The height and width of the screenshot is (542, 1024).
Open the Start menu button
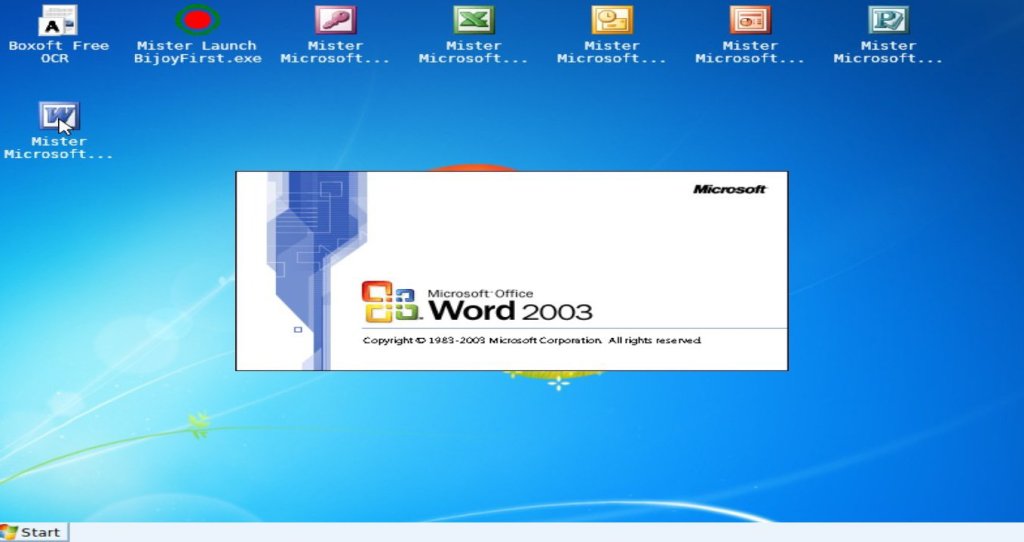click(x=35, y=532)
